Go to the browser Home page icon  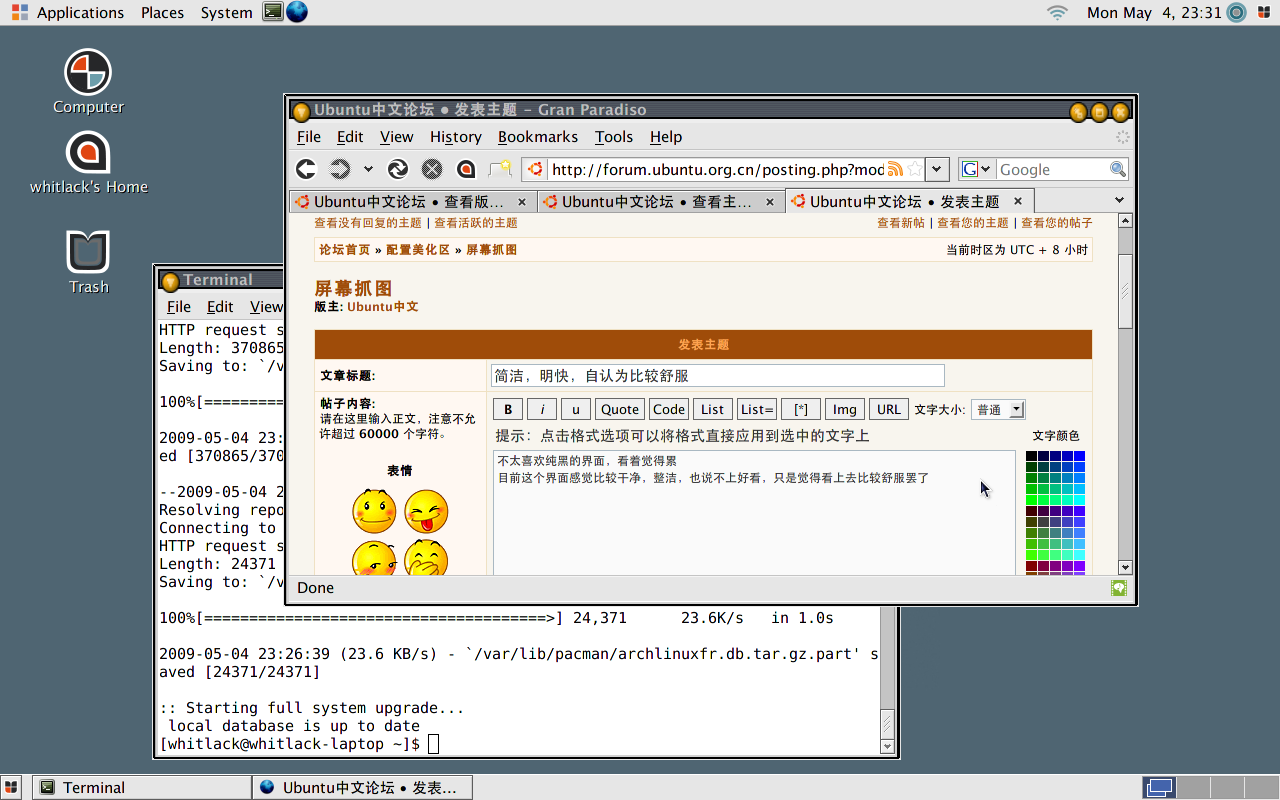point(465,169)
